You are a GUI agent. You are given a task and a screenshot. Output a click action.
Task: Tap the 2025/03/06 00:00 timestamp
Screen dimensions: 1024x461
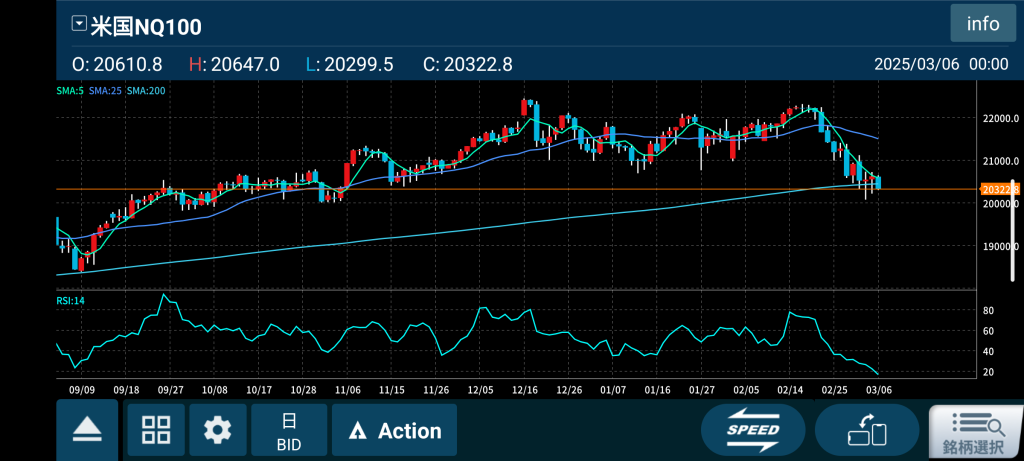click(940, 64)
